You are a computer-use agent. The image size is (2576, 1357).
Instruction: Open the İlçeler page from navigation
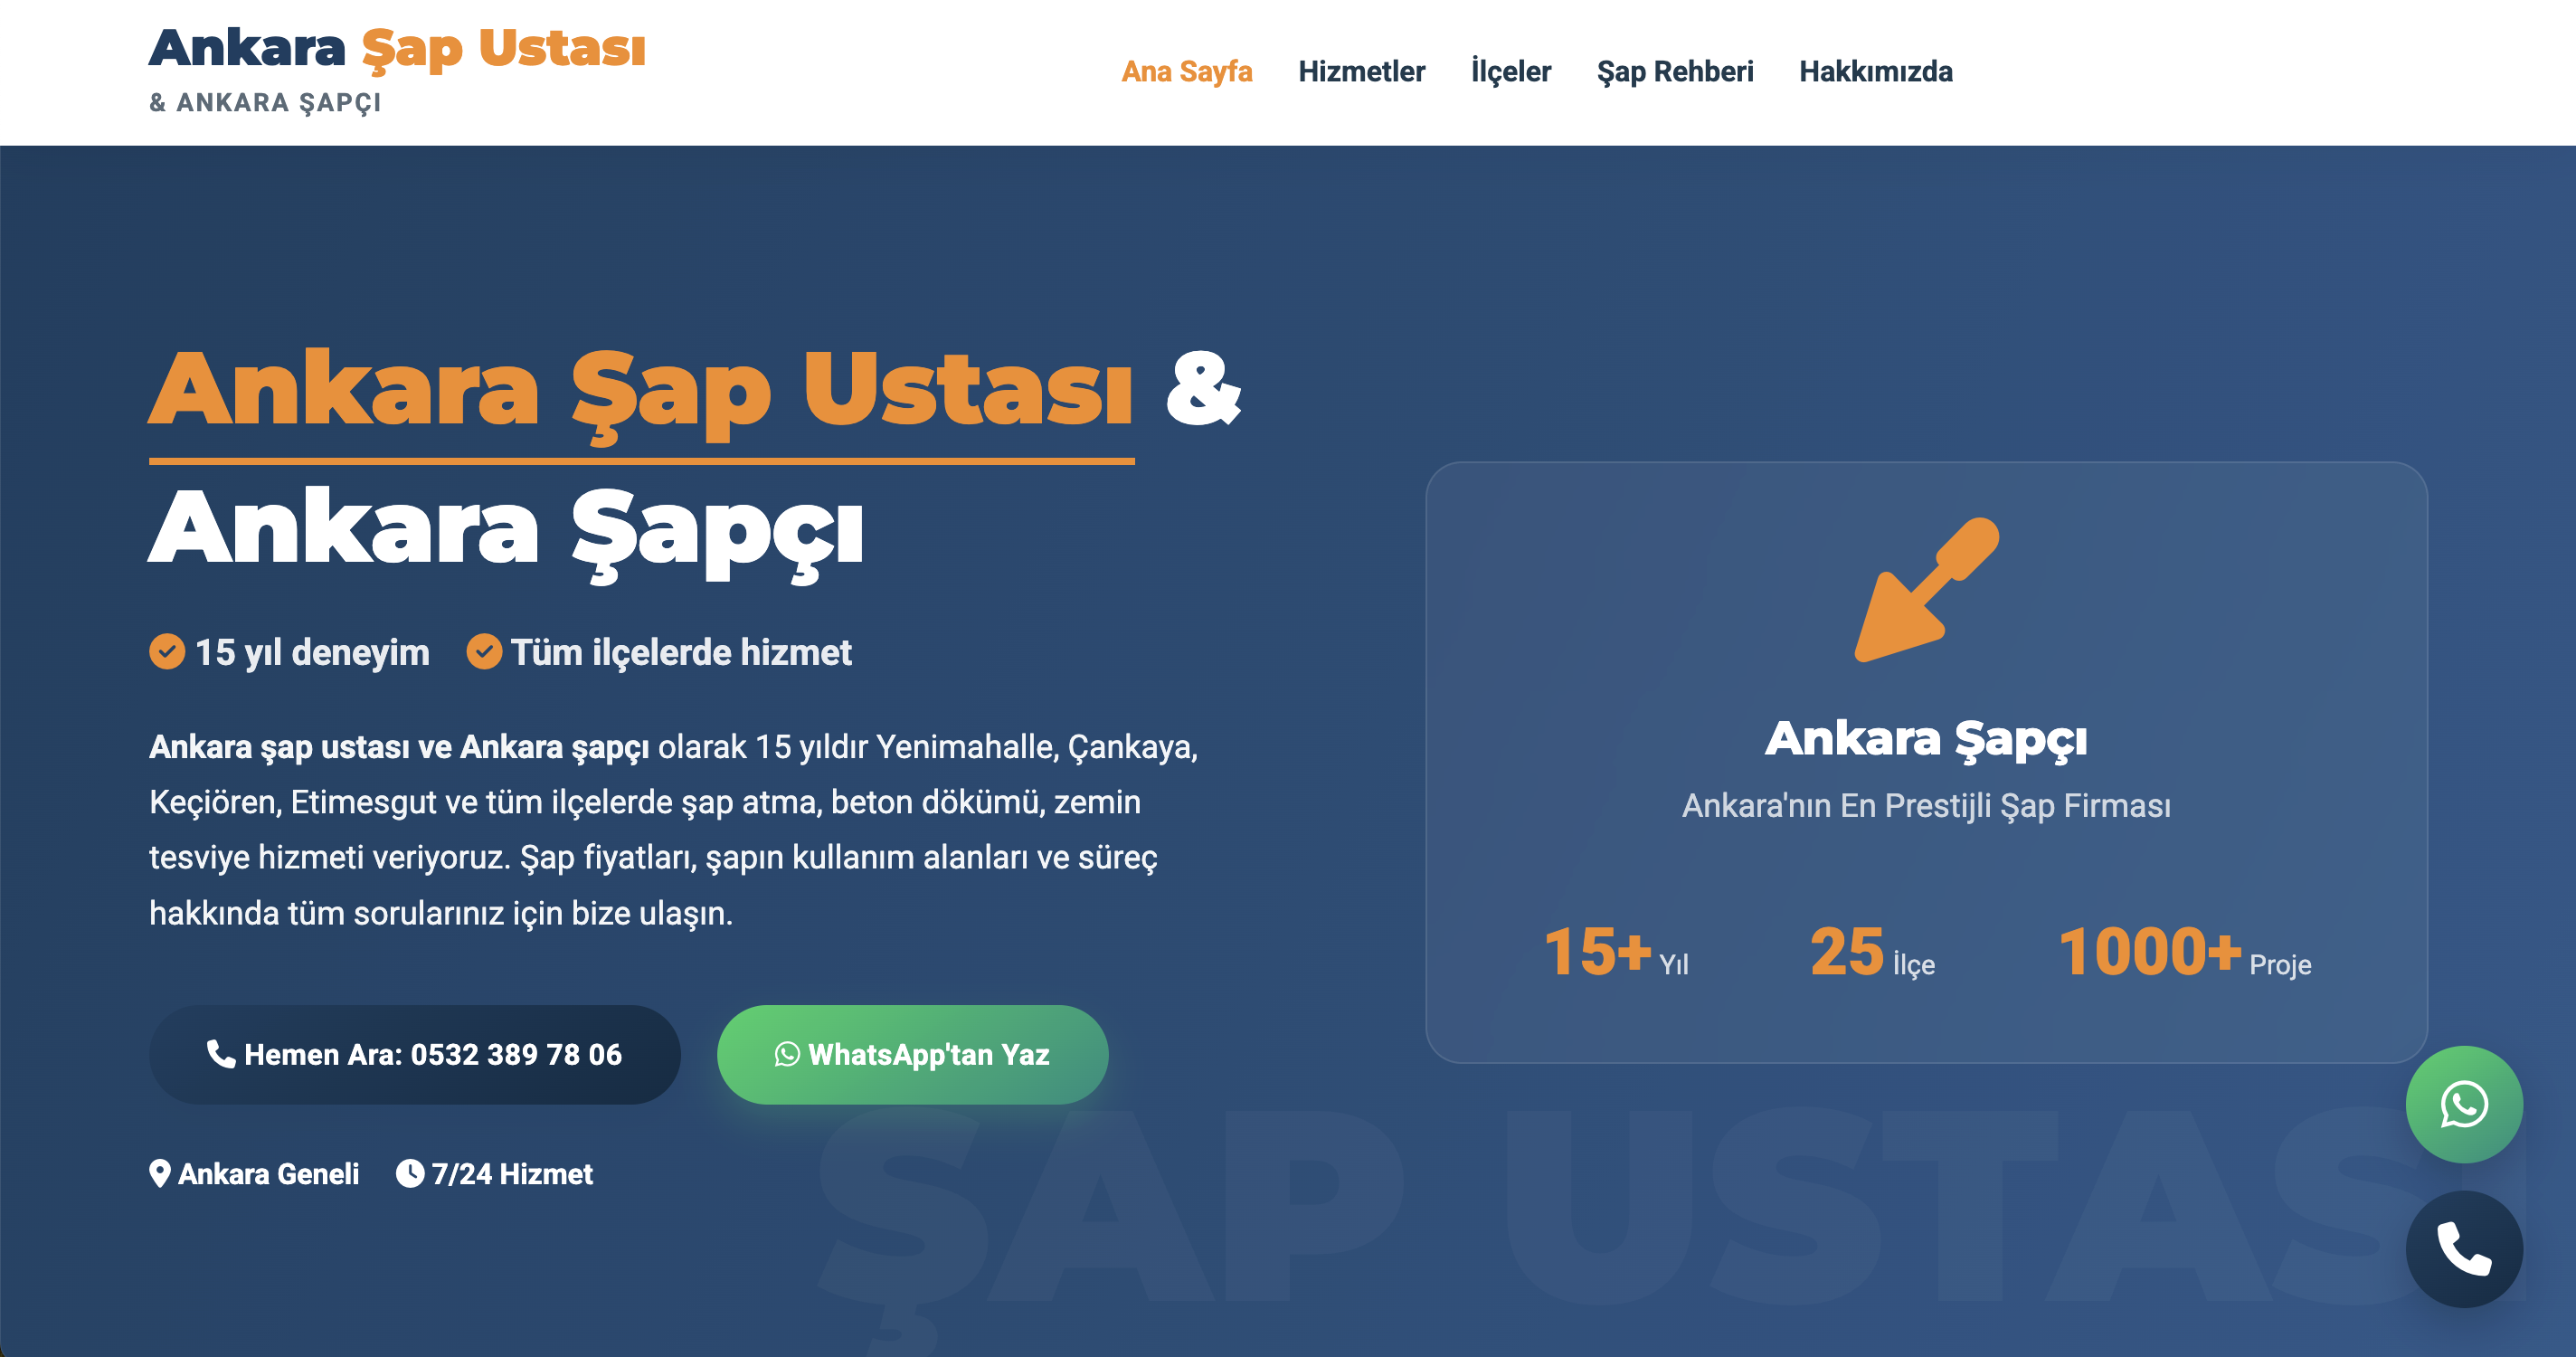pyautogui.click(x=1511, y=71)
